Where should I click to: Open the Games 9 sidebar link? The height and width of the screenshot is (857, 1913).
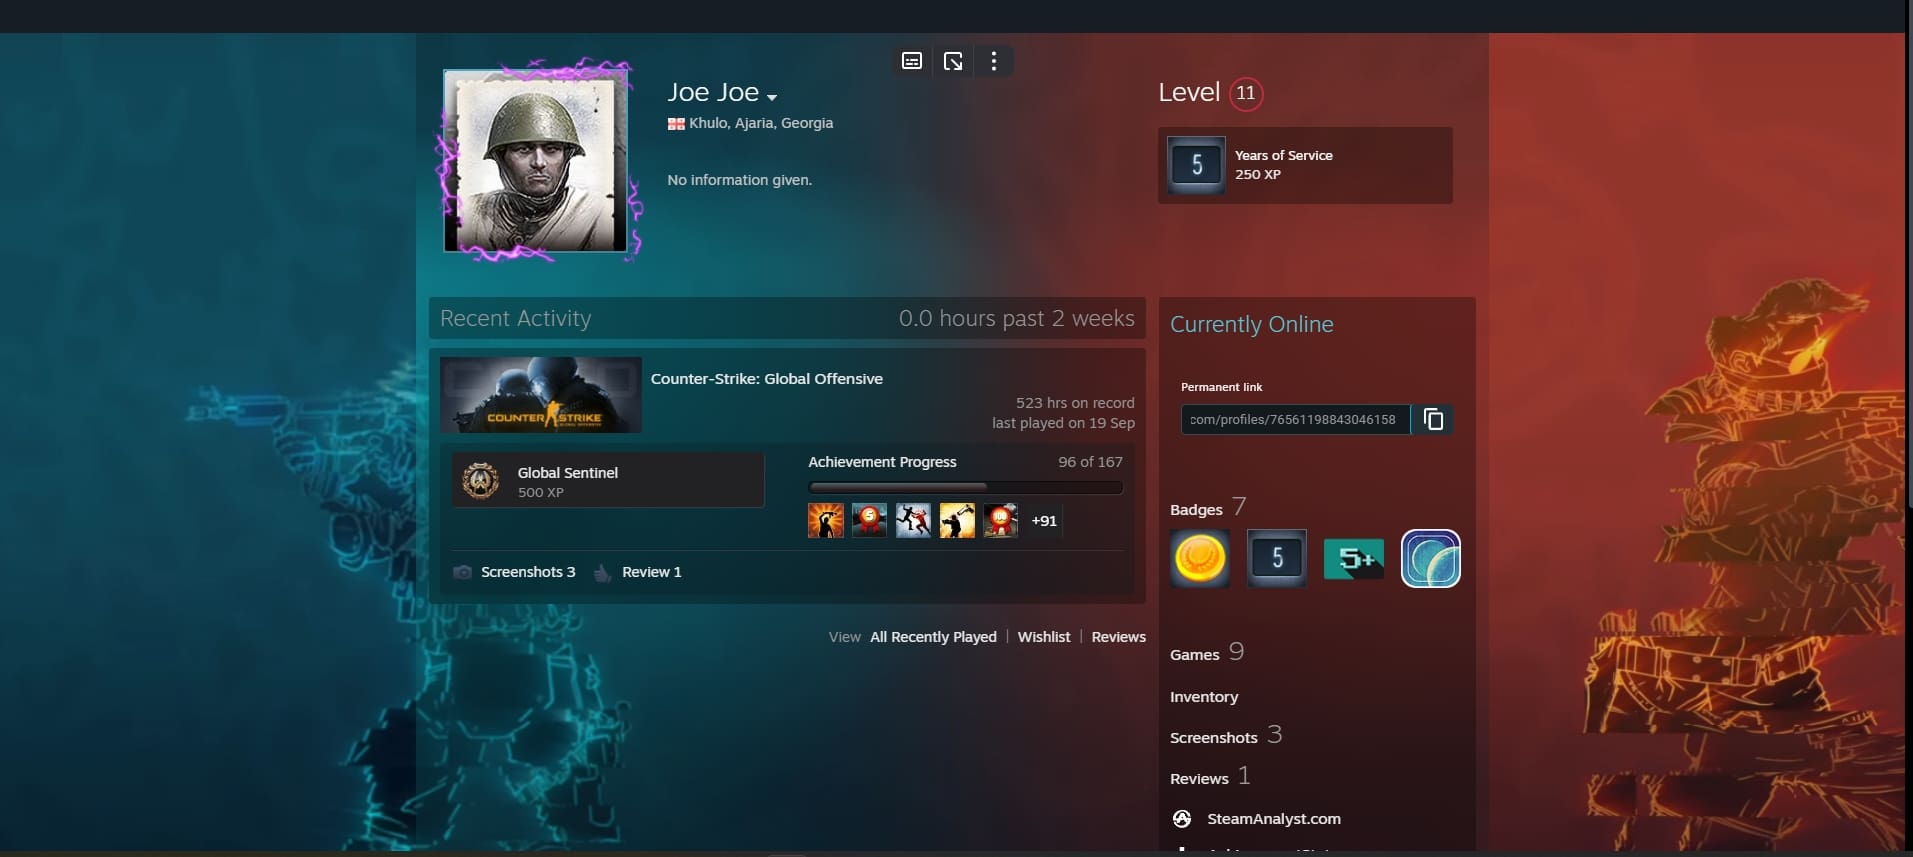coord(1207,653)
